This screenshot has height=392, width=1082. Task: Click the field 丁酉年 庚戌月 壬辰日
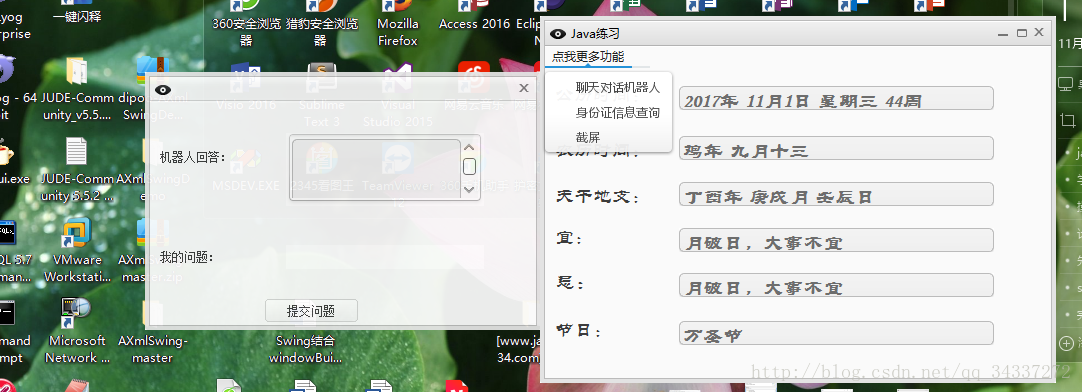pyautogui.click(x=836, y=194)
